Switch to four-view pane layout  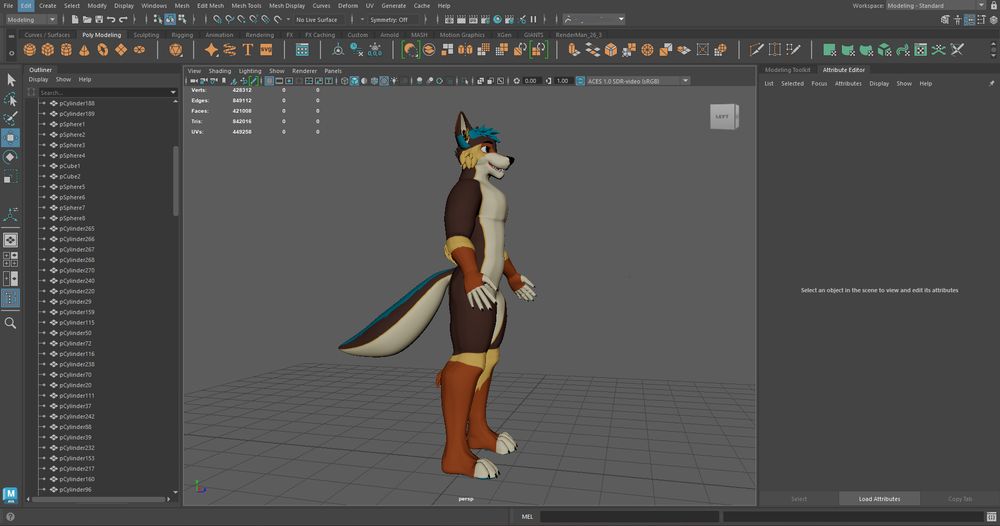pyautogui.click(x=11, y=259)
